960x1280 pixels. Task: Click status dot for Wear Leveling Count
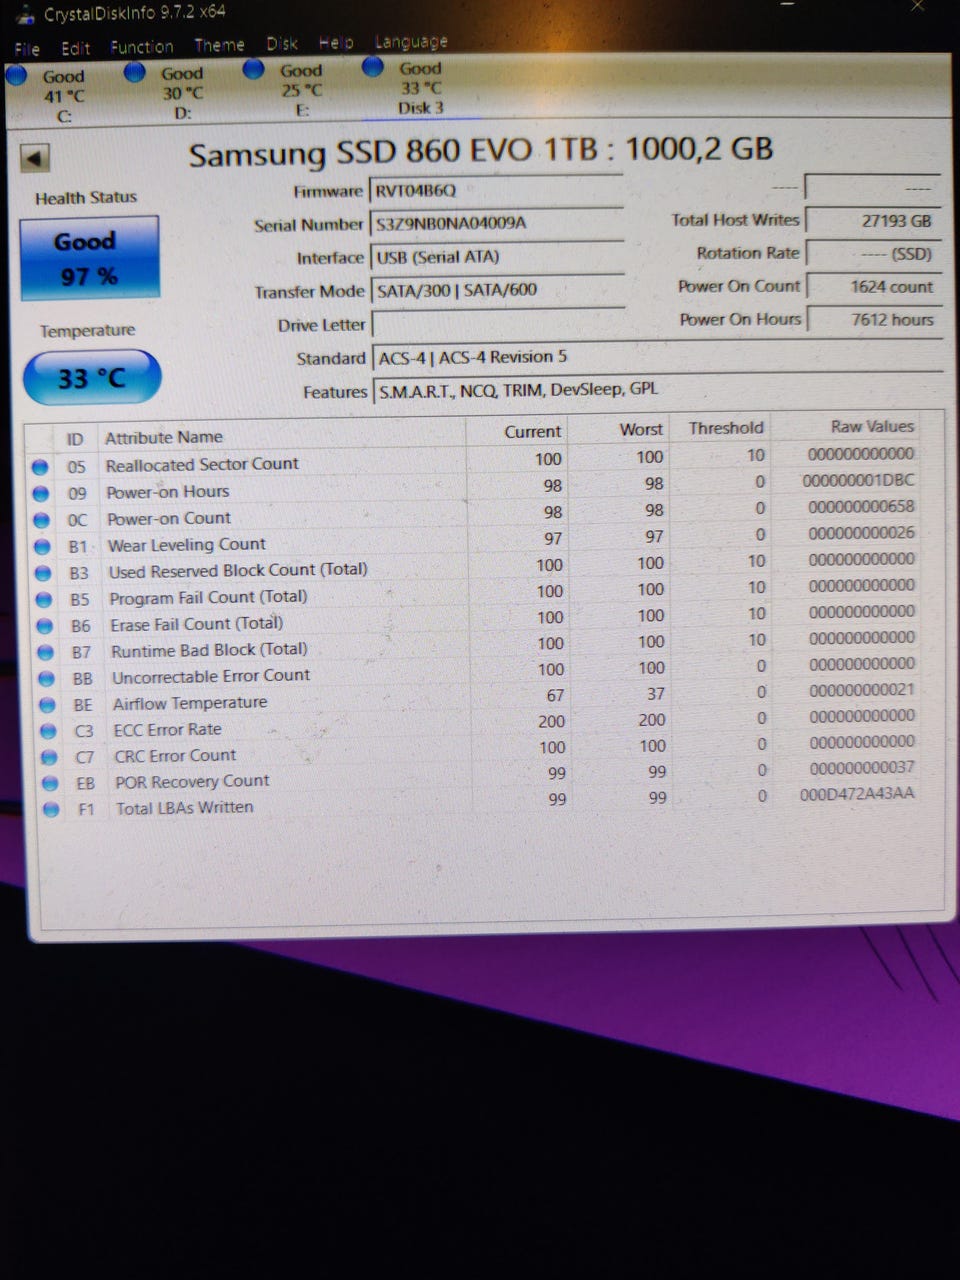point(43,547)
